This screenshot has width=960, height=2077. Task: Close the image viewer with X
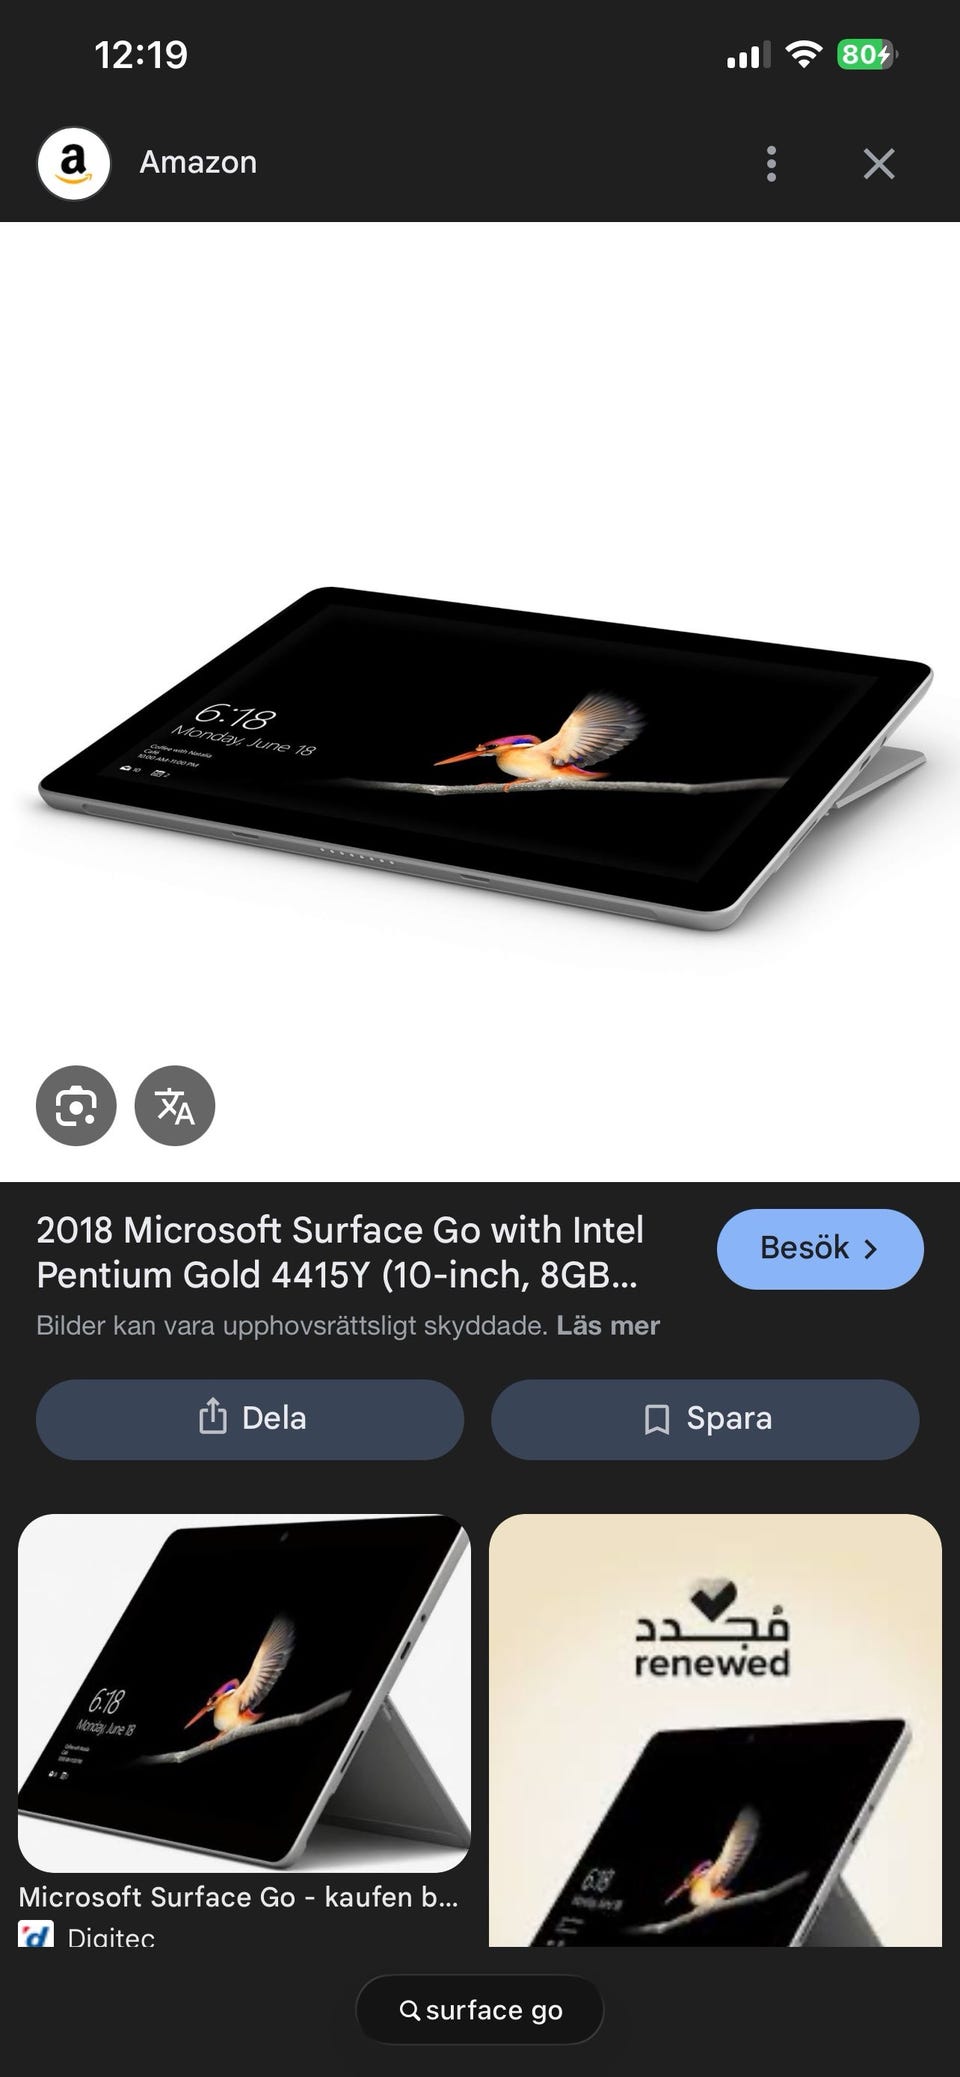[x=879, y=163]
